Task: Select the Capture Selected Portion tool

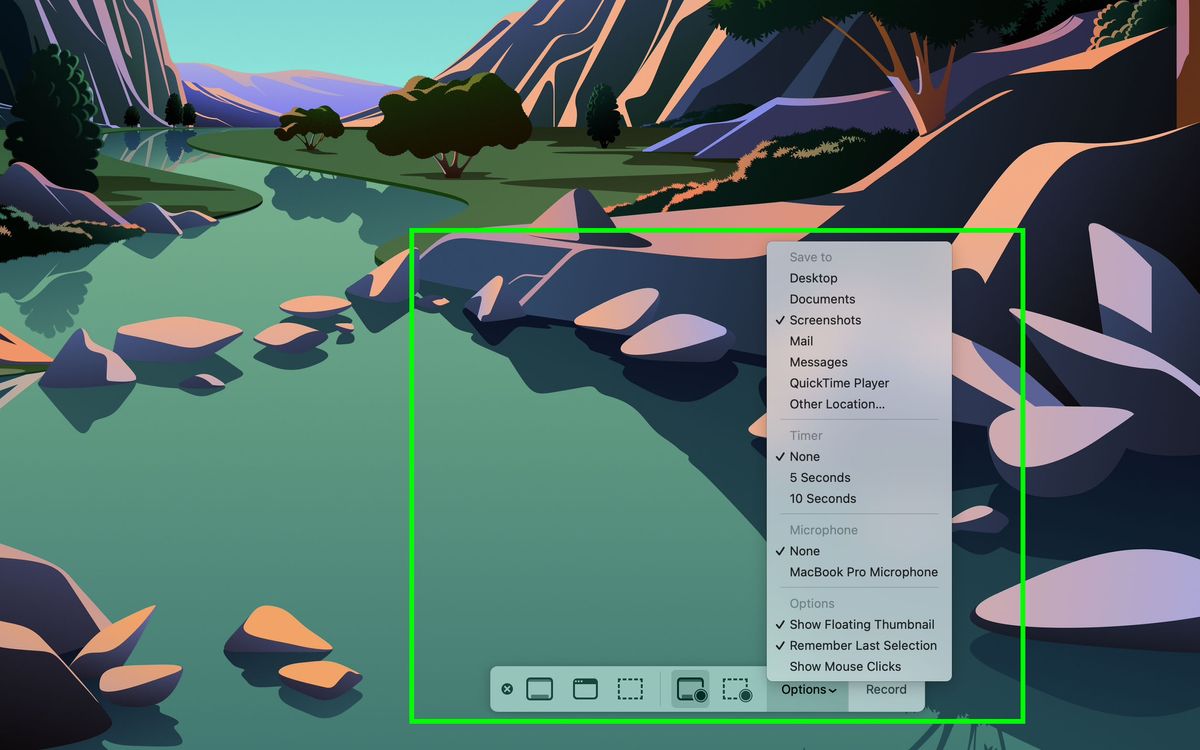Action: 631,688
